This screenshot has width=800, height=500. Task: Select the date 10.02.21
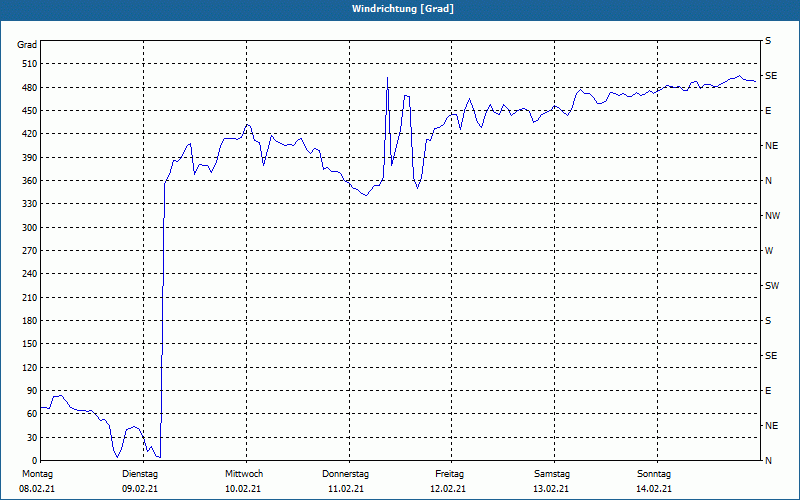(243, 489)
